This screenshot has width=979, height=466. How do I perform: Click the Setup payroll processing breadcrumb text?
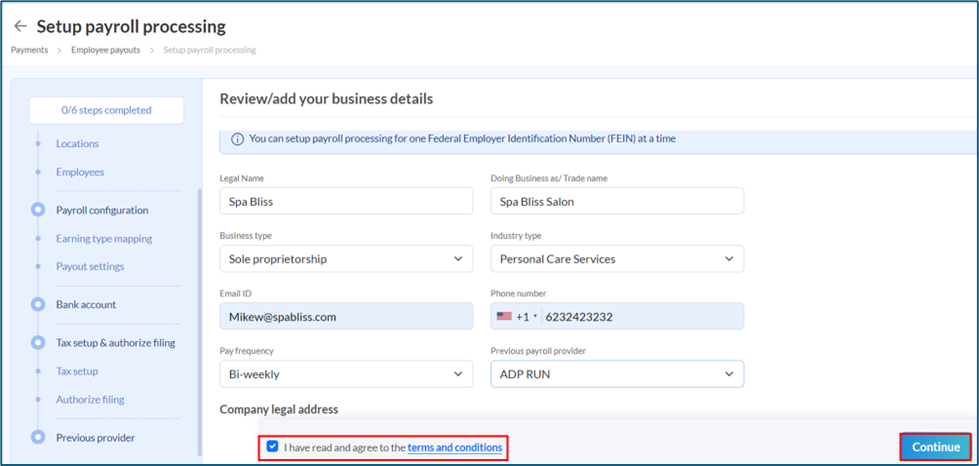pyautogui.click(x=210, y=50)
